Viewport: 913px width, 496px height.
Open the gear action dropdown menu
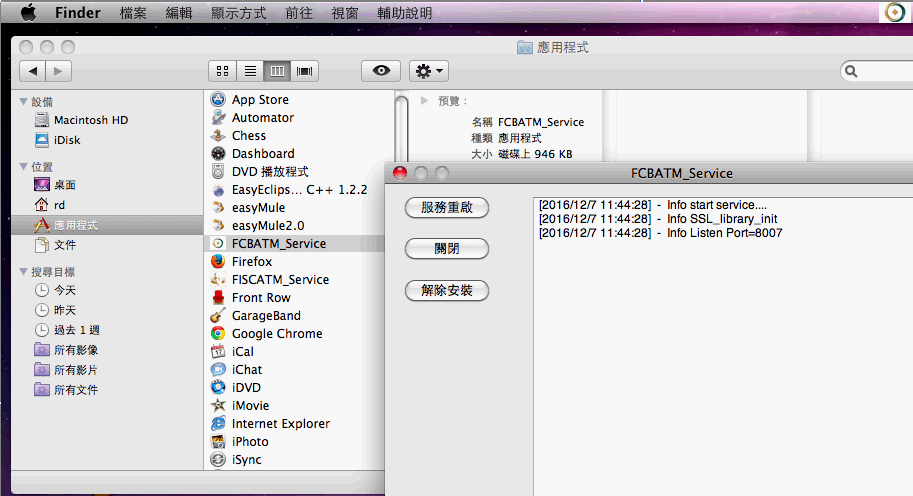coord(429,71)
